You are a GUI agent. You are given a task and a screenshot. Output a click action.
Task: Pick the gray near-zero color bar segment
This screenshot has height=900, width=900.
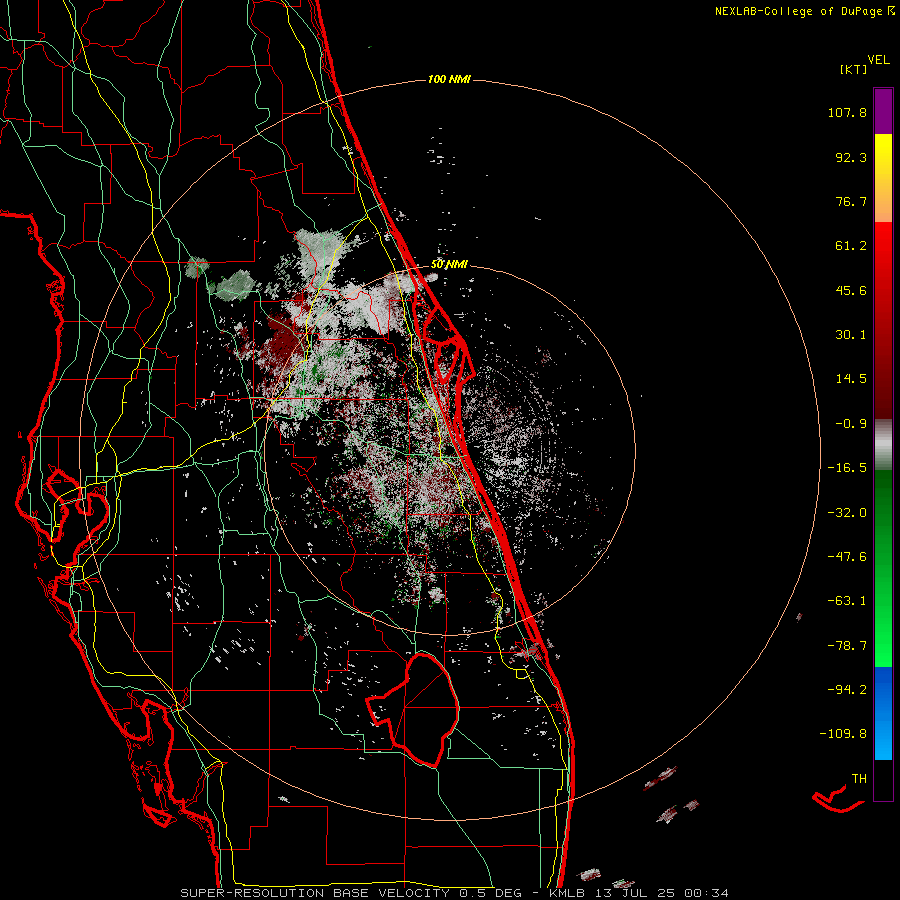(x=883, y=444)
